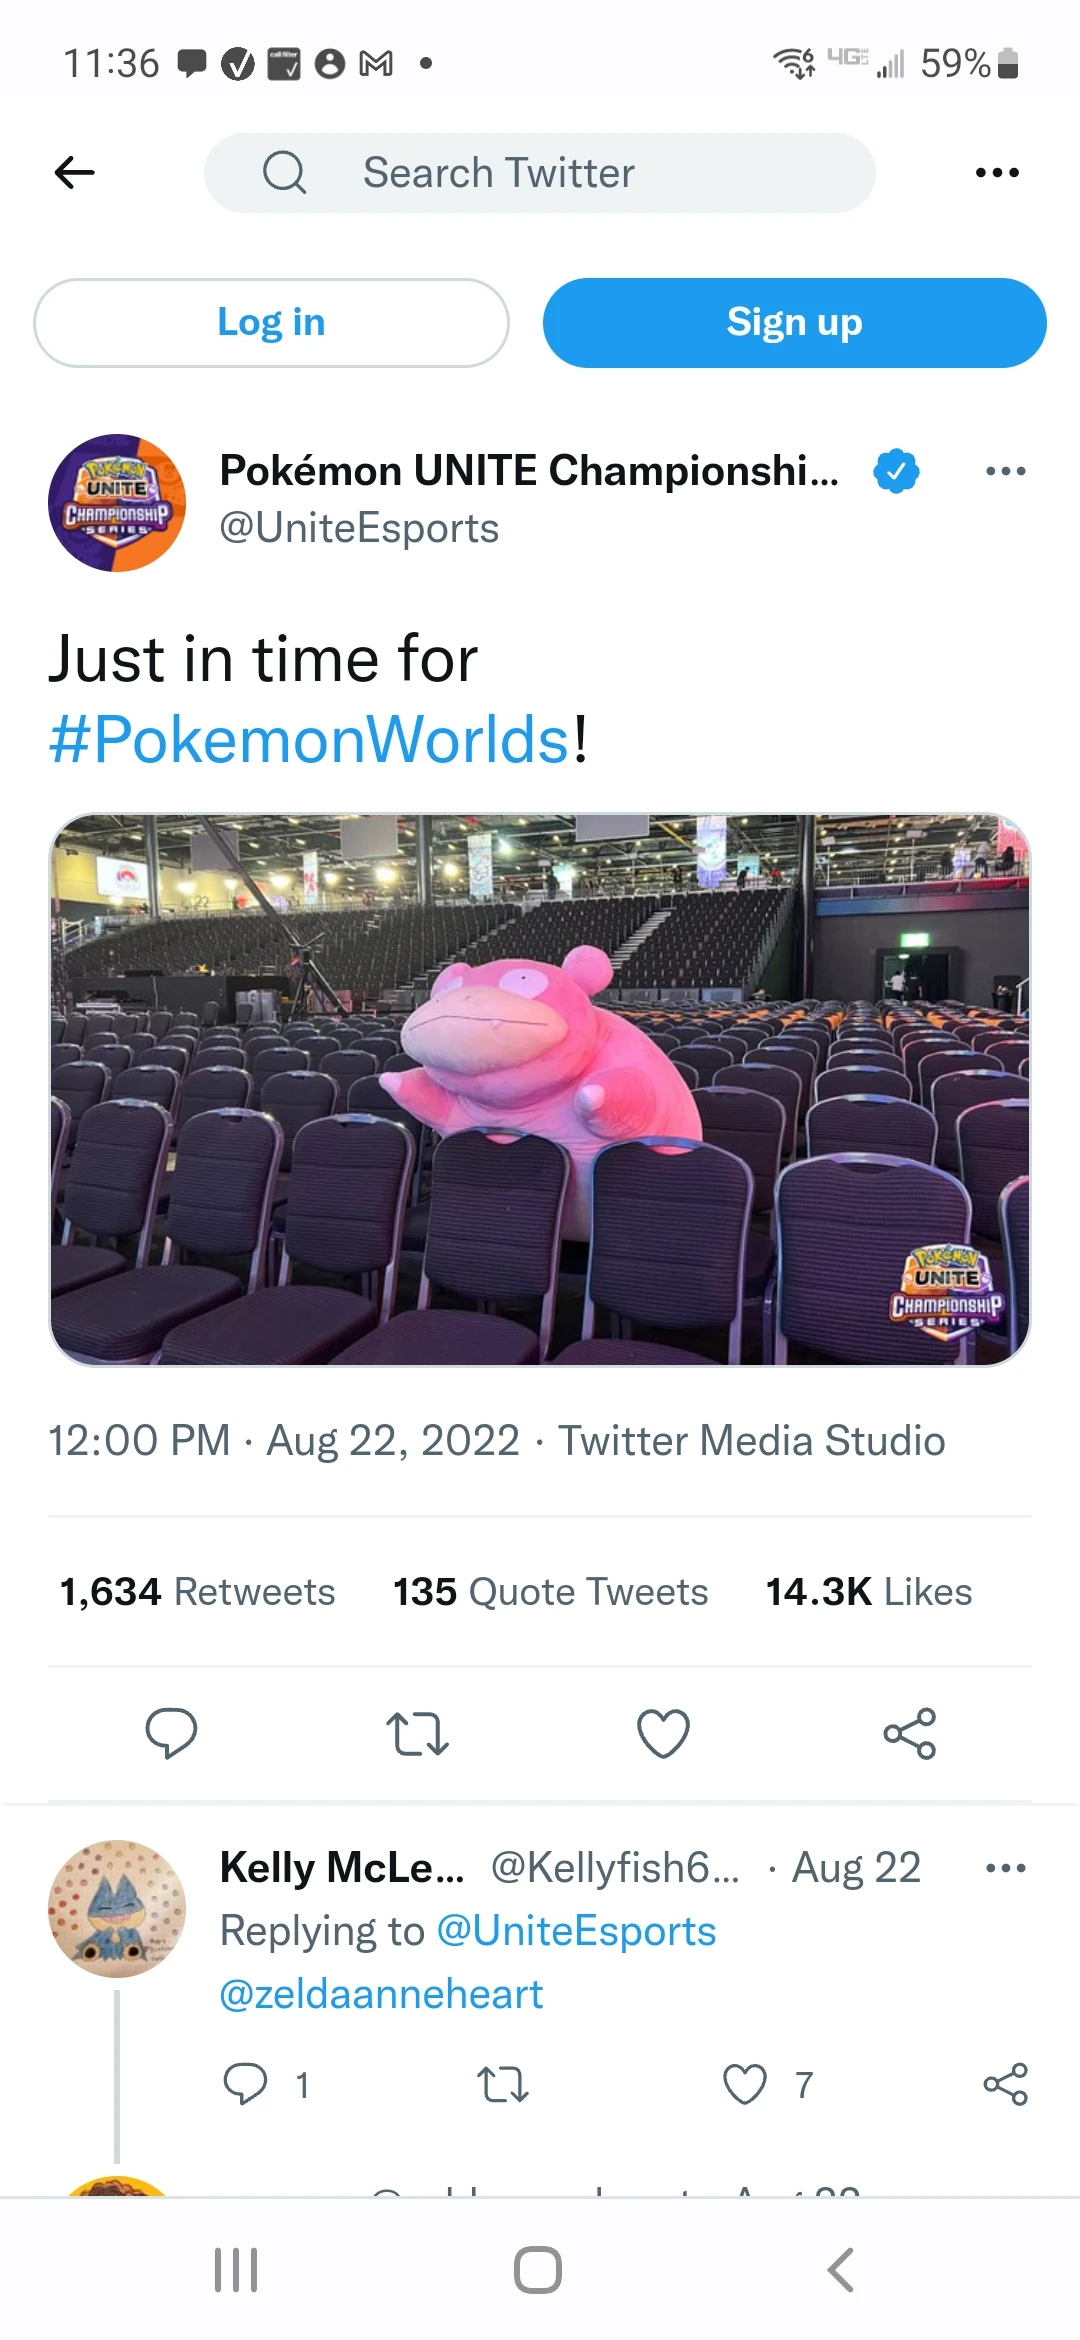The width and height of the screenshot is (1080, 2340).
Task: Tap the heart icon to like the tweet
Action: 662,1733
